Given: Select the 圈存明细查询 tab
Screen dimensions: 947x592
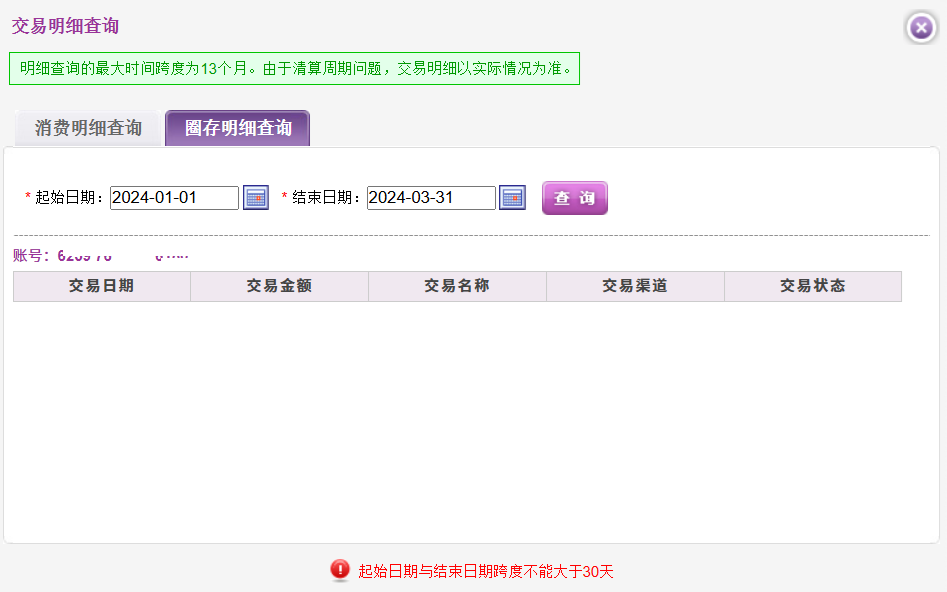Looking at the screenshot, I should click(238, 128).
